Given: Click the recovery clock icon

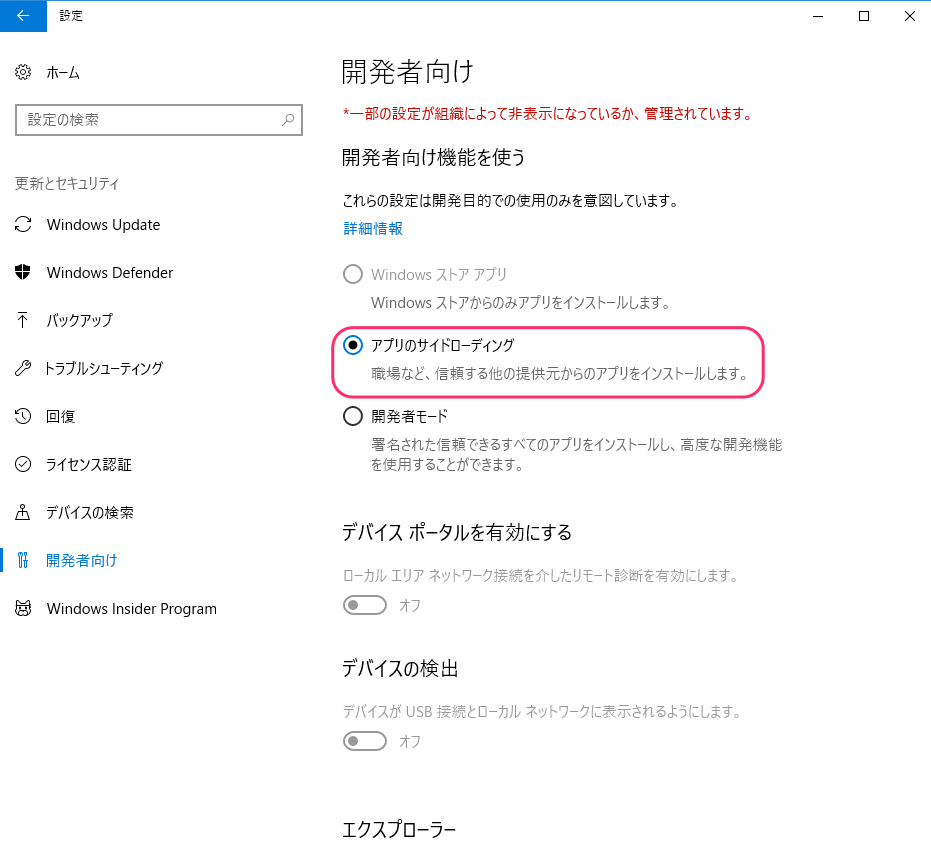Looking at the screenshot, I should [24, 417].
